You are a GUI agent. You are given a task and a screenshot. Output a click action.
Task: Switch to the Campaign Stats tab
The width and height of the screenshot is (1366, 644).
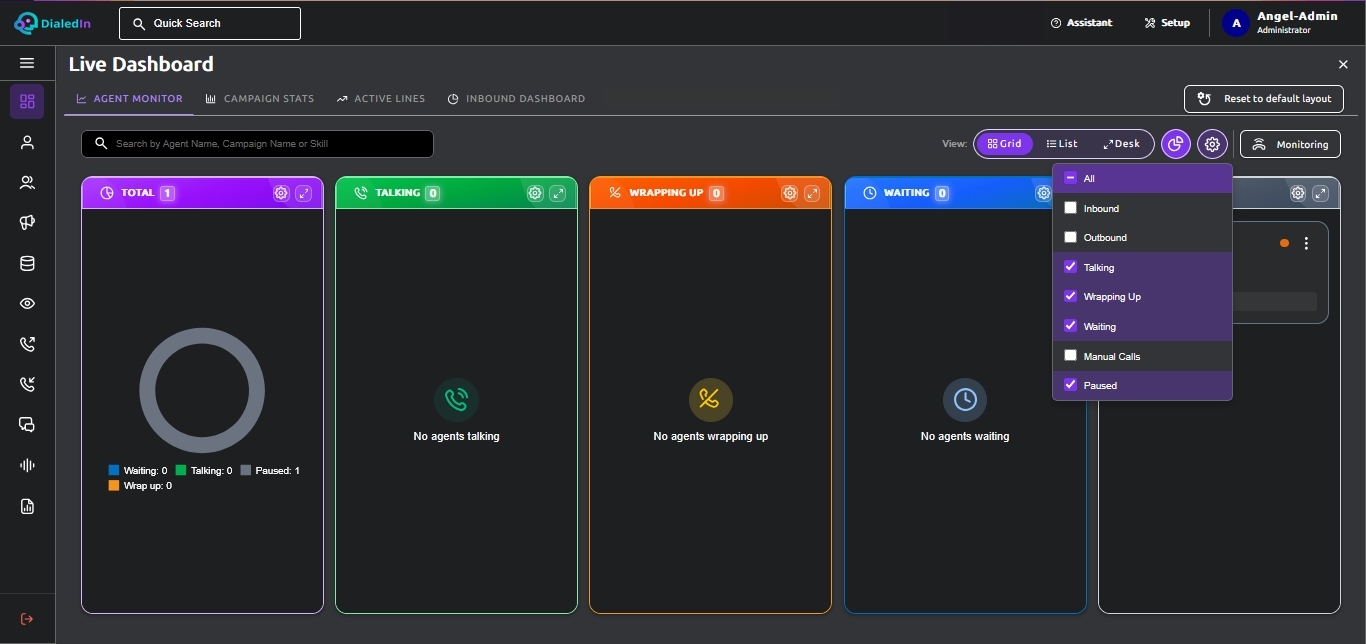coord(260,99)
